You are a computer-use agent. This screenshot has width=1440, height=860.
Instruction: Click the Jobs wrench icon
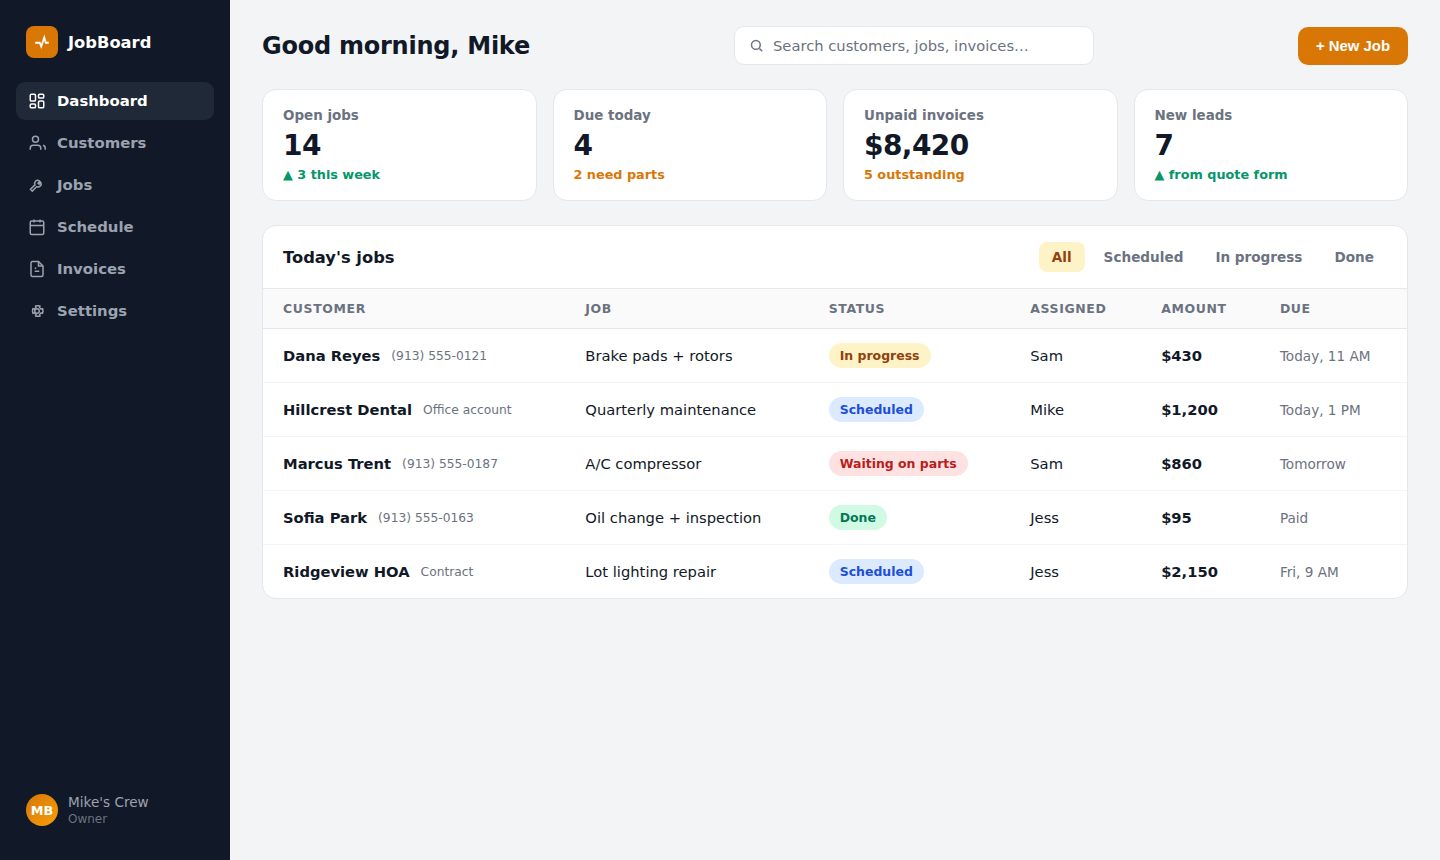tap(37, 185)
